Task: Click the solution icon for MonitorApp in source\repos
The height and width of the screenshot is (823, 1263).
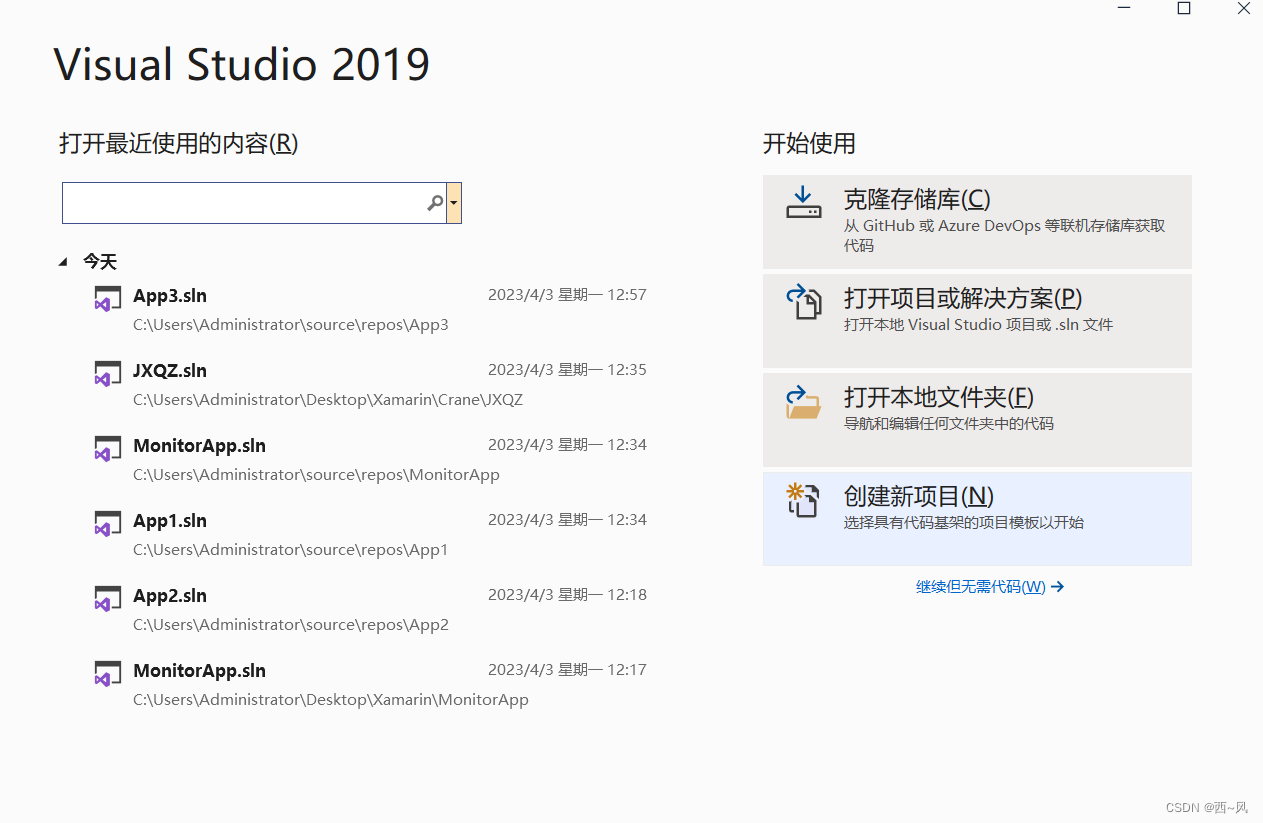Action: (x=107, y=448)
